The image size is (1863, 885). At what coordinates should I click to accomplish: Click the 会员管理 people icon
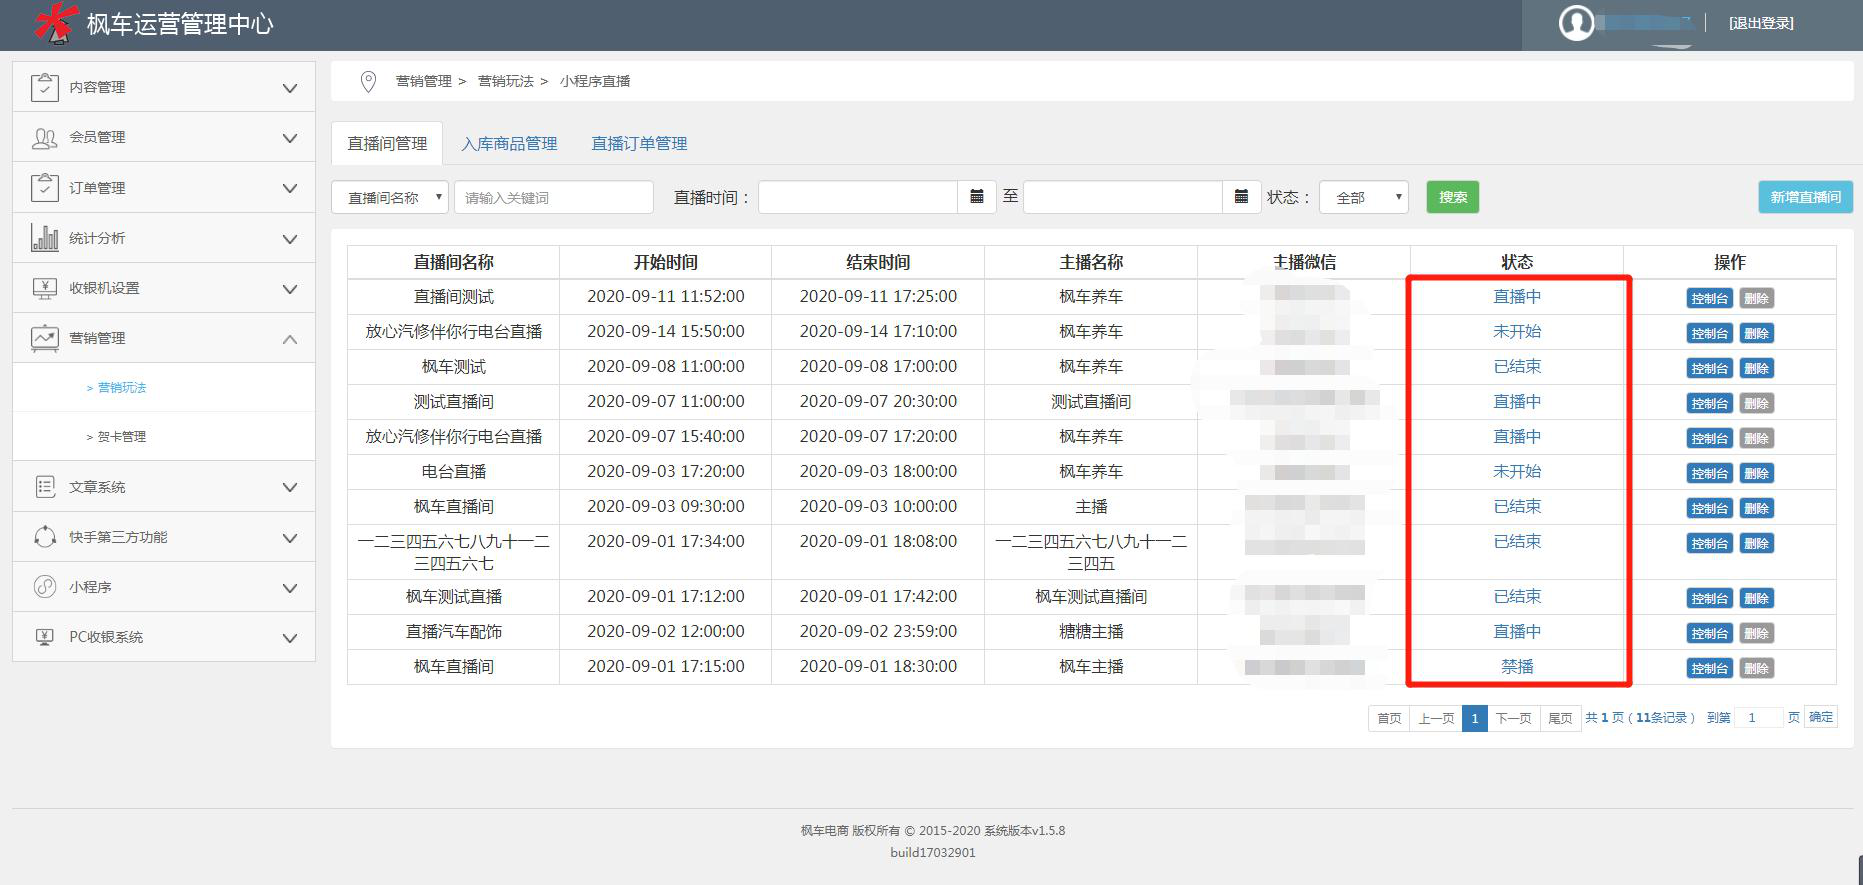[45, 138]
